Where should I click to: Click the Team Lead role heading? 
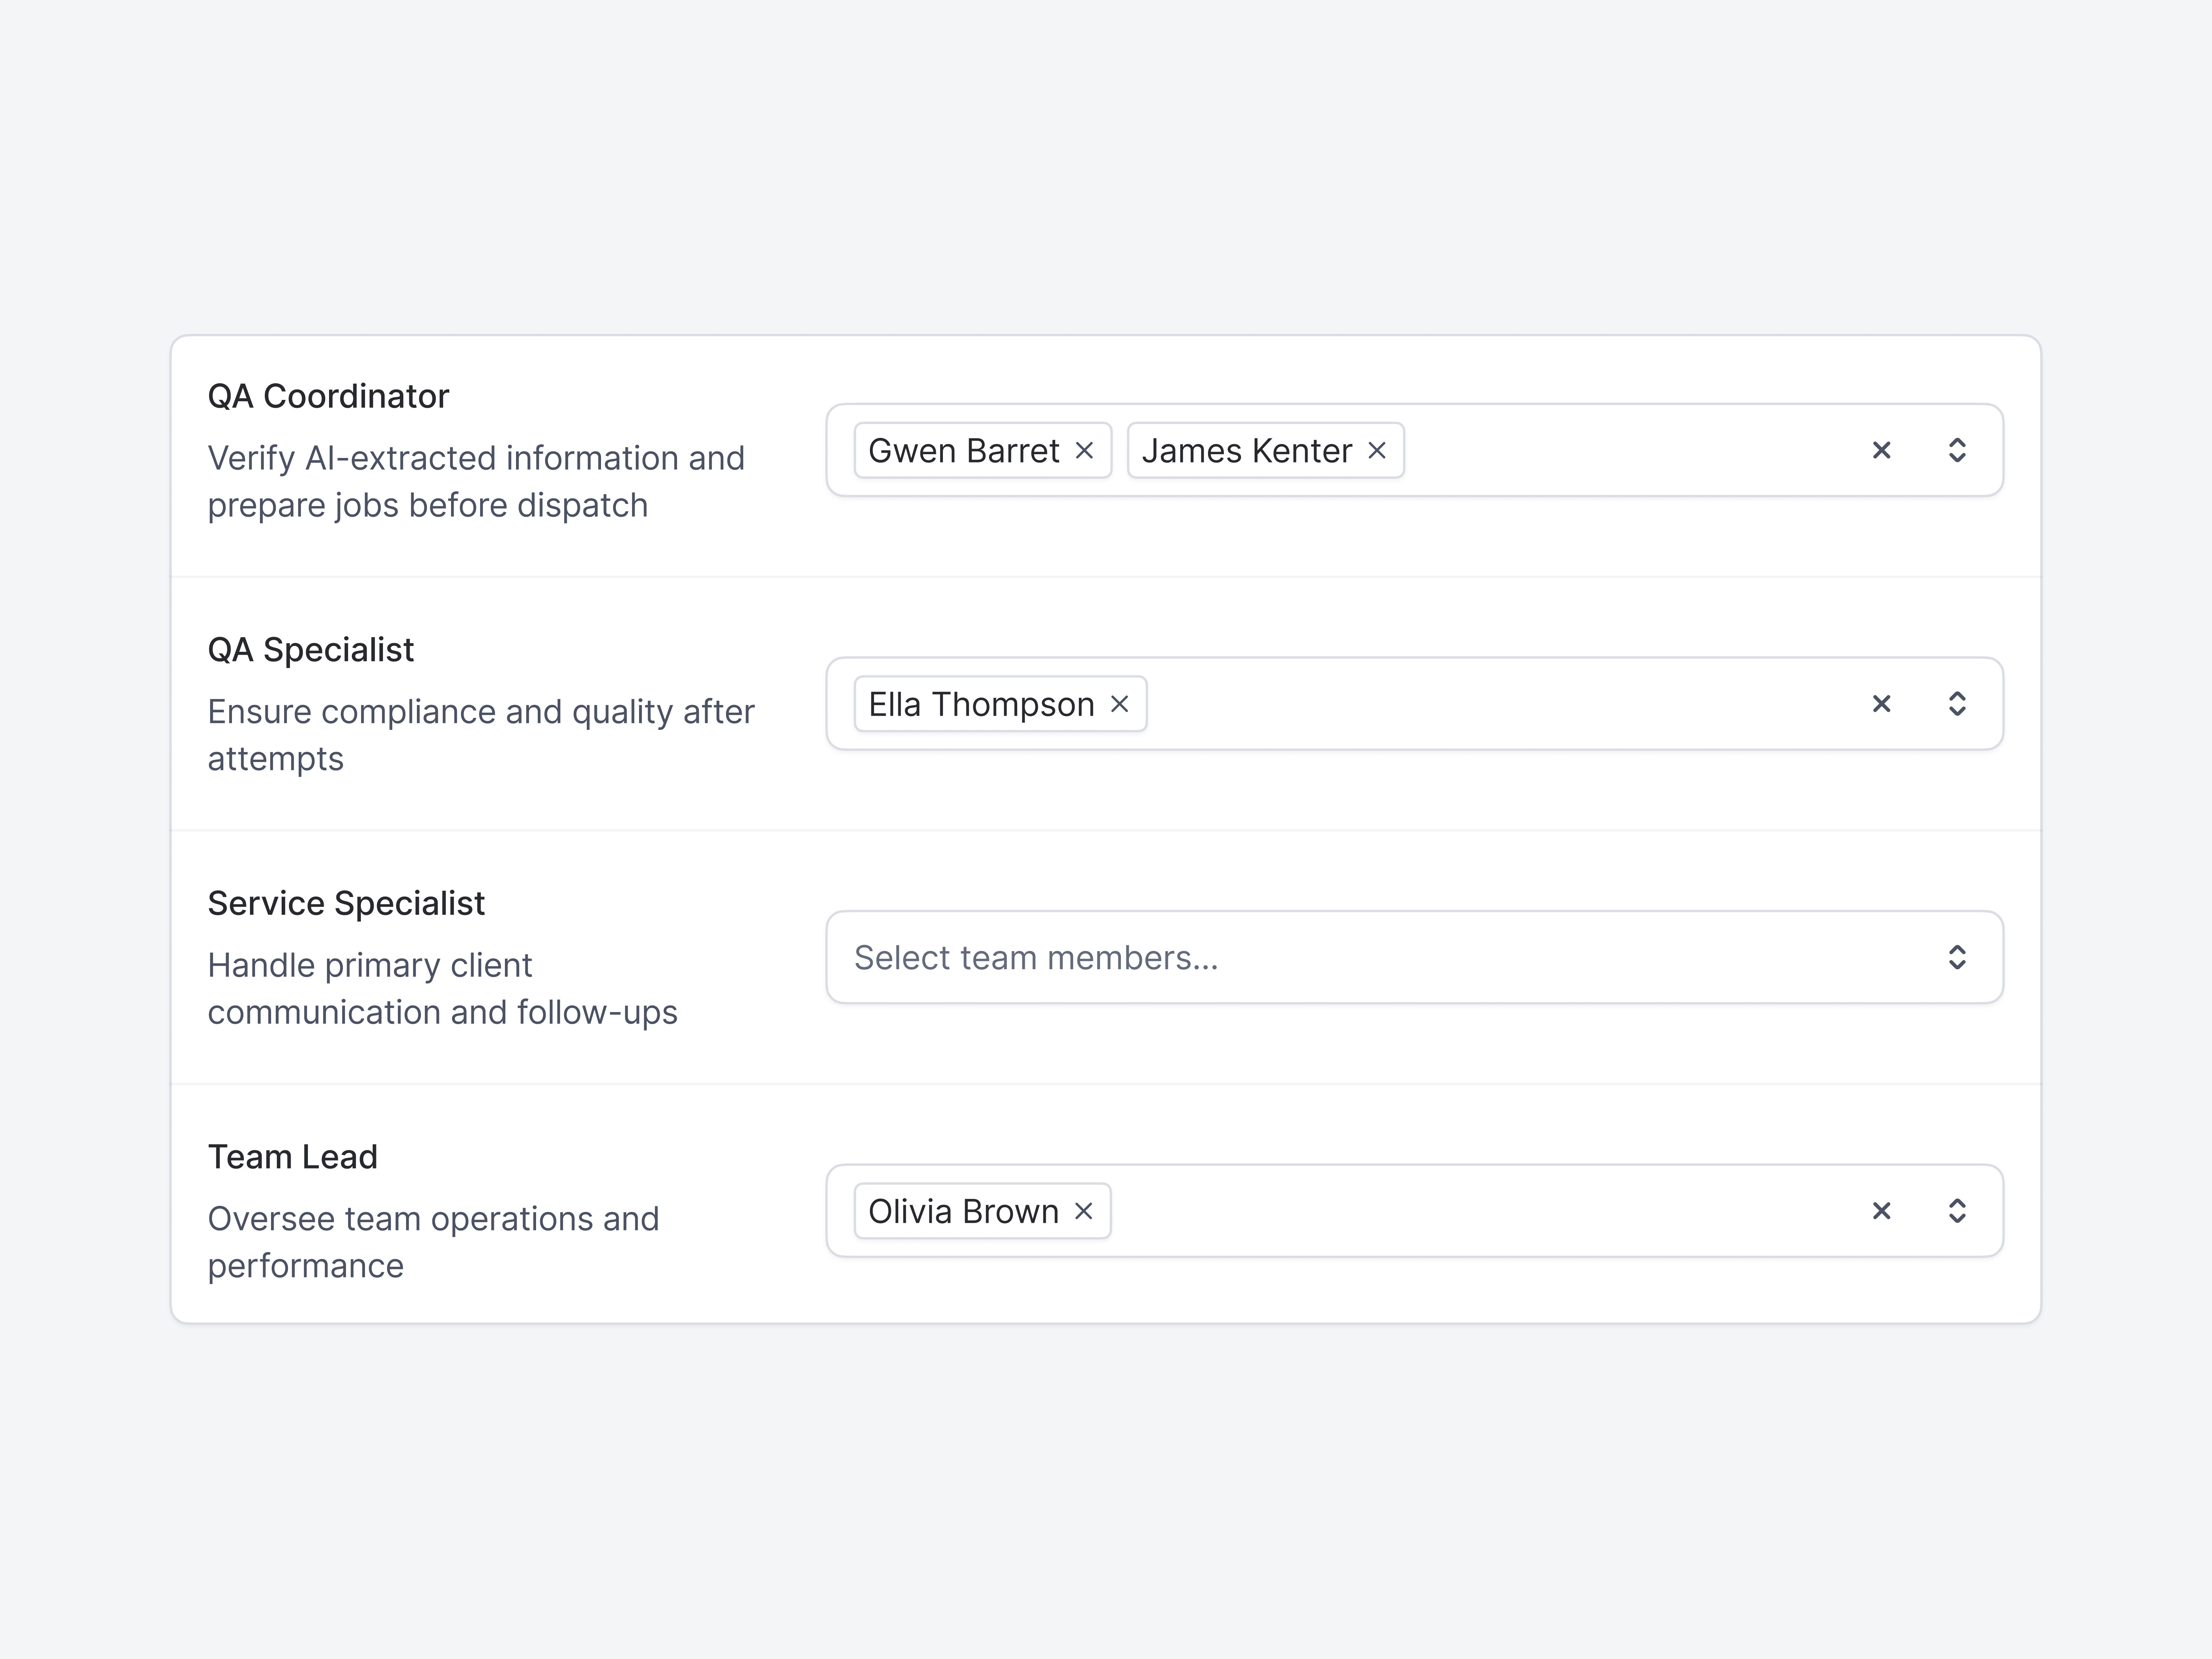[292, 1157]
